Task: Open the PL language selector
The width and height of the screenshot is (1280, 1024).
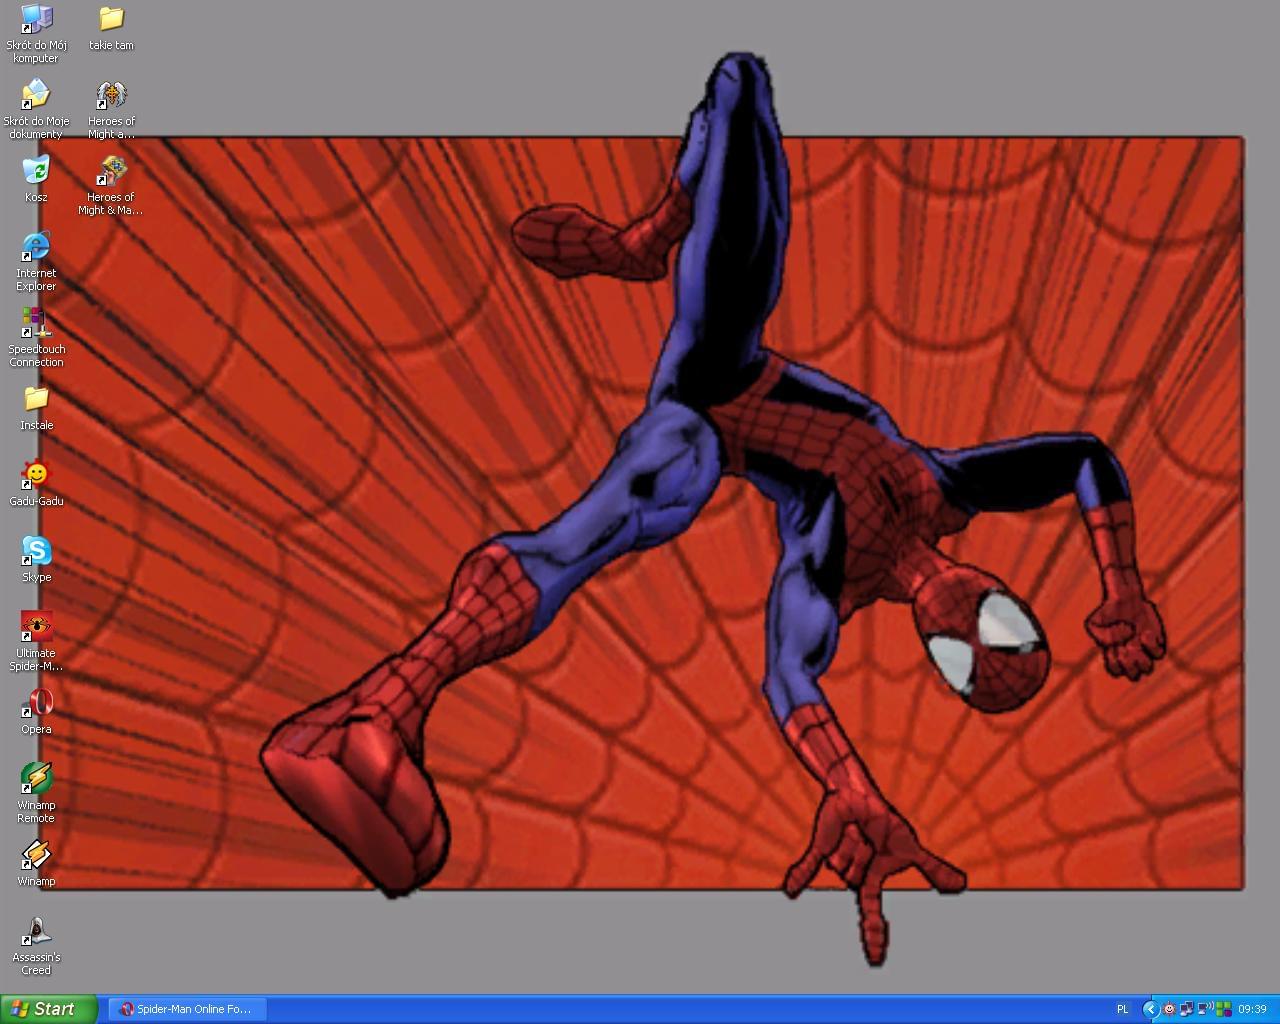Action: tap(1122, 1009)
